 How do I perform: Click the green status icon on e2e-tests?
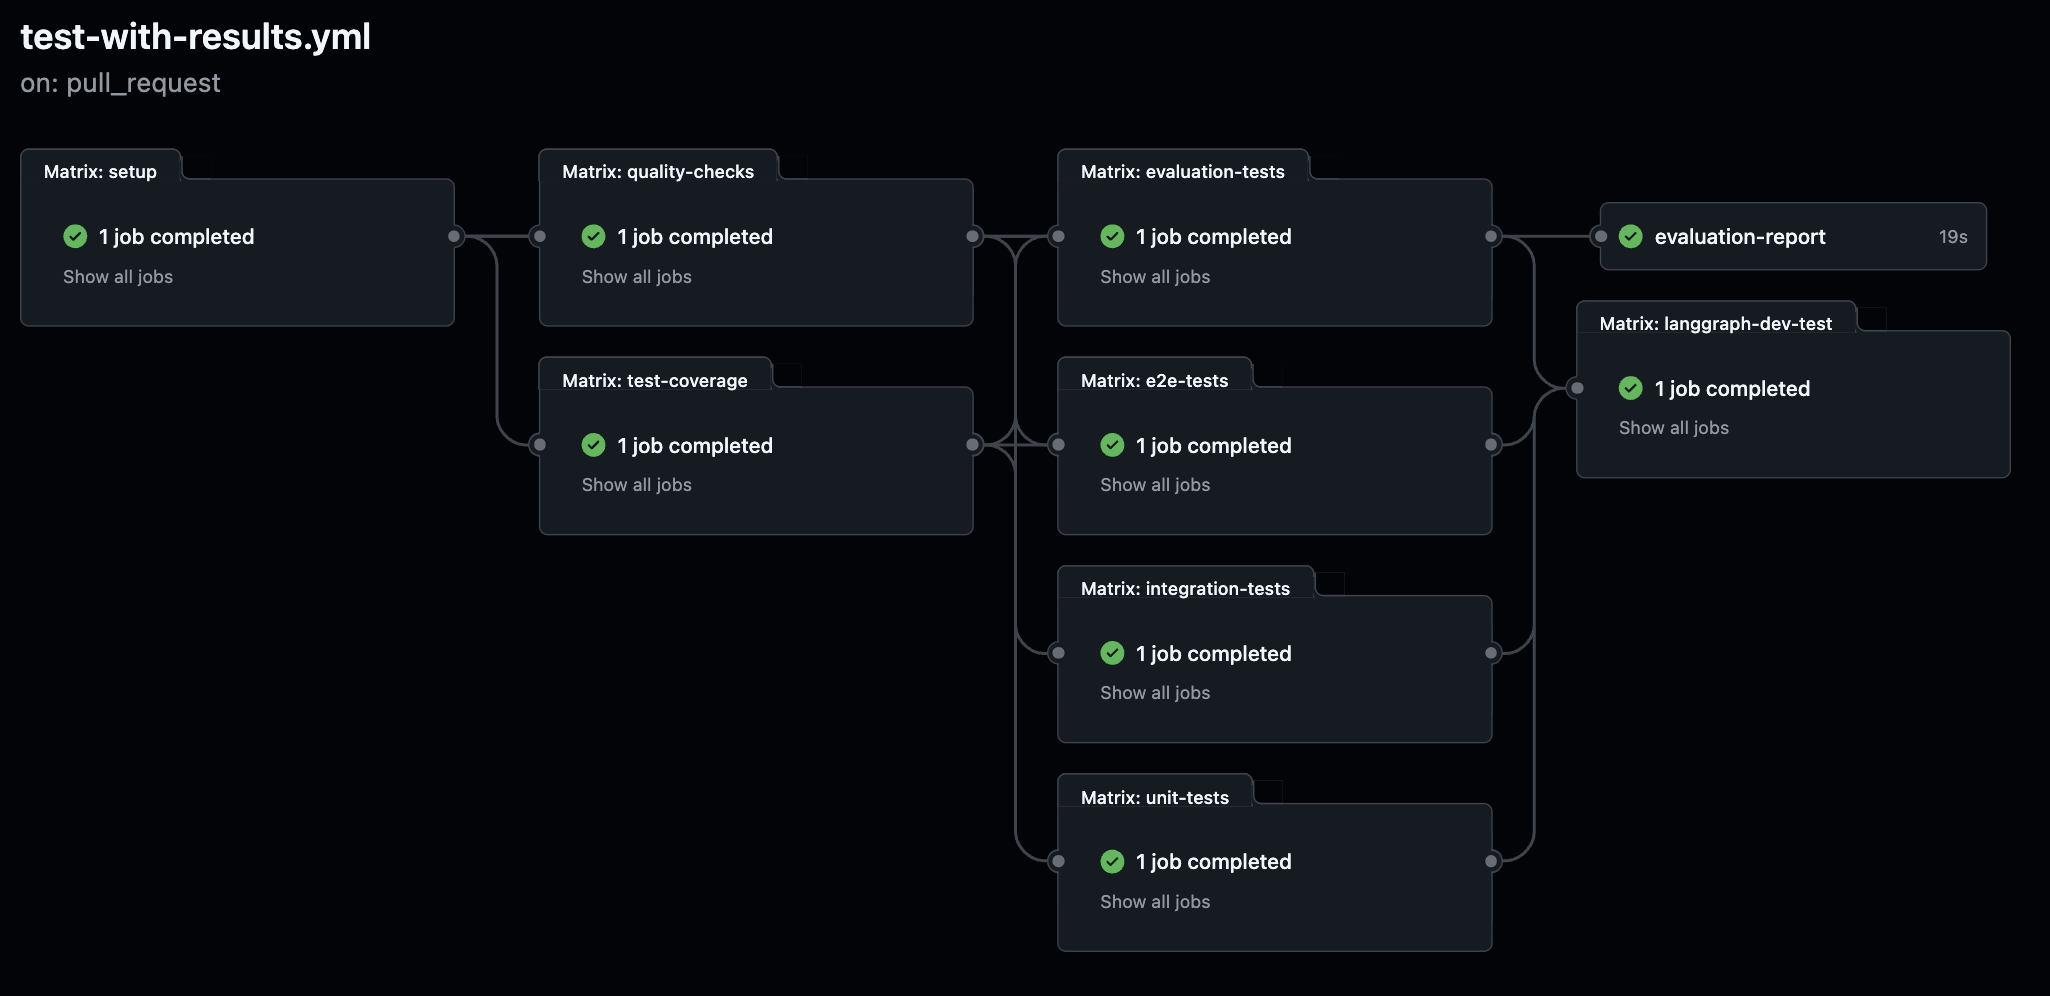tap(1111, 445)
